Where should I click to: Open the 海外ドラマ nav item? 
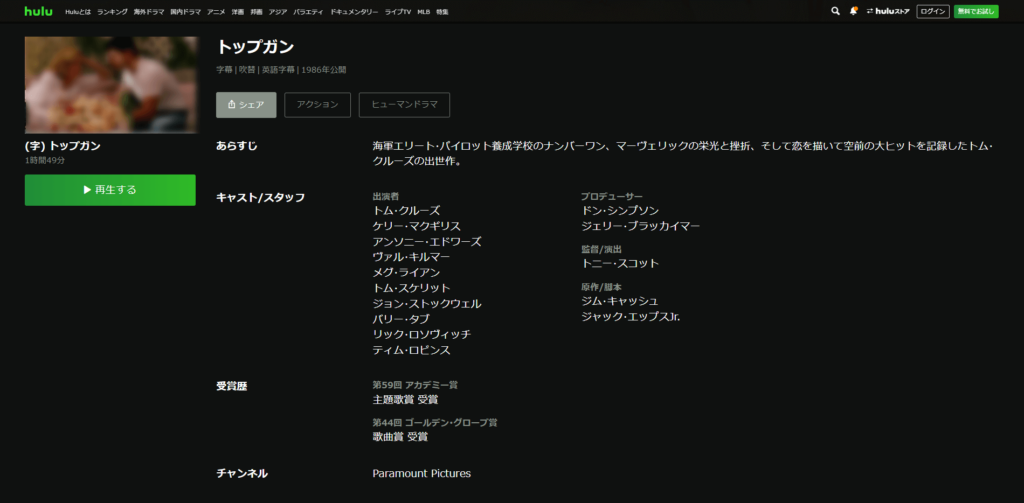(149, 12)
